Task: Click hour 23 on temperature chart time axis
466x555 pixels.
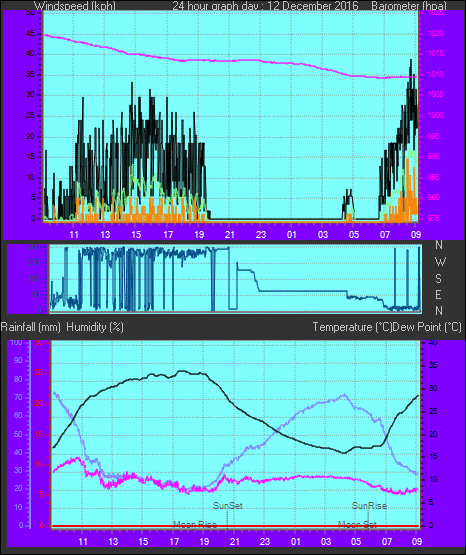Action: point(265,542)
